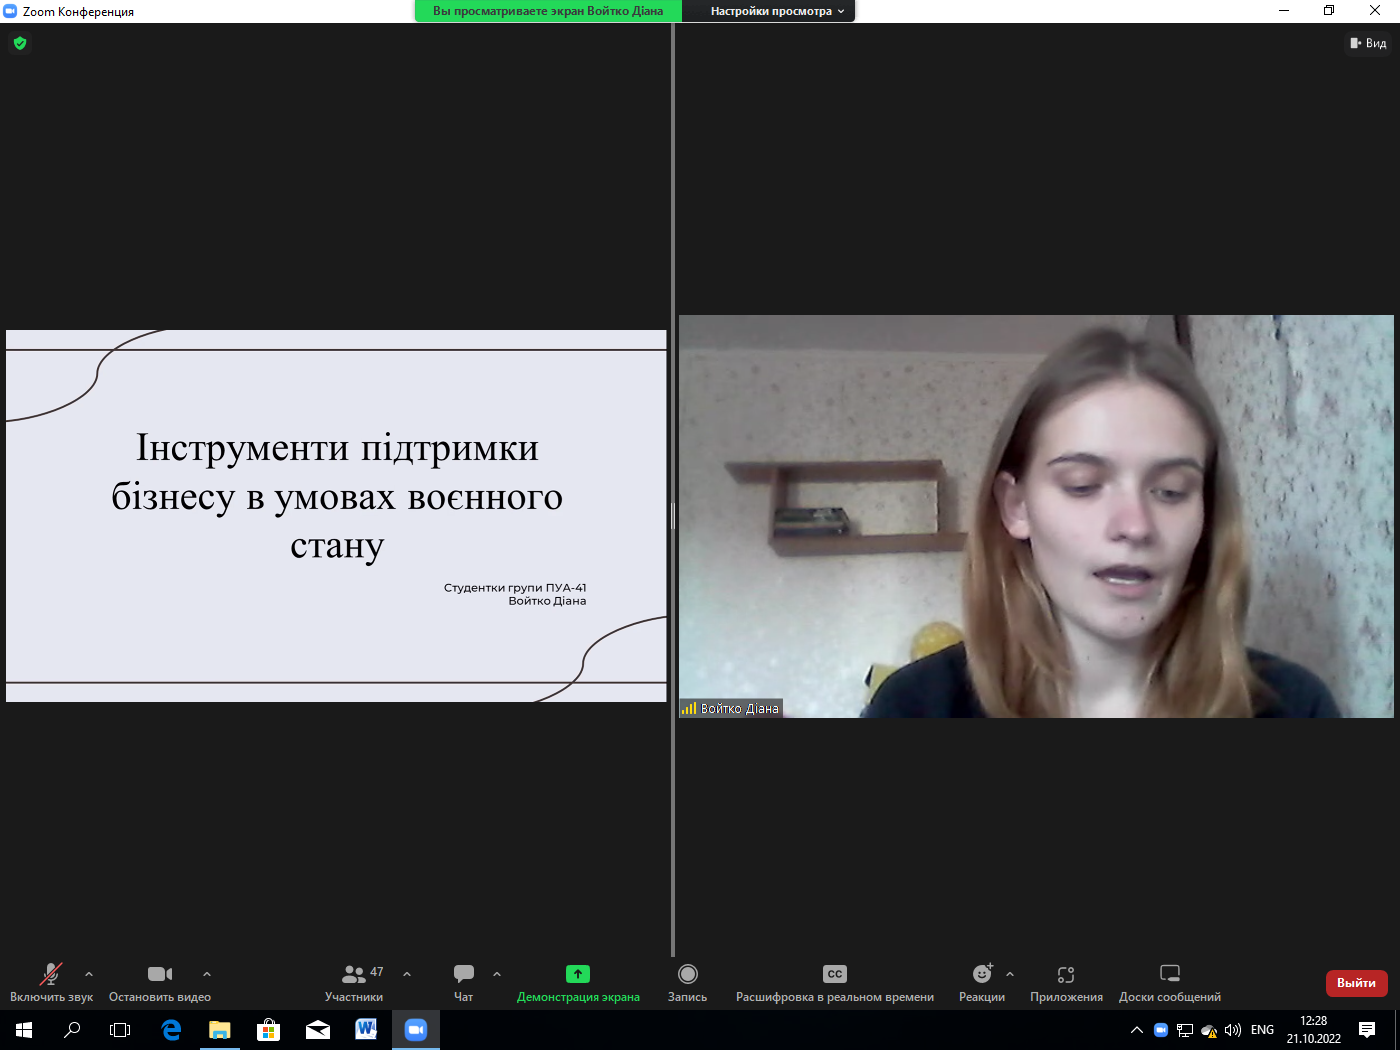Open the clock showing 12:28

coord(1314,1030)
